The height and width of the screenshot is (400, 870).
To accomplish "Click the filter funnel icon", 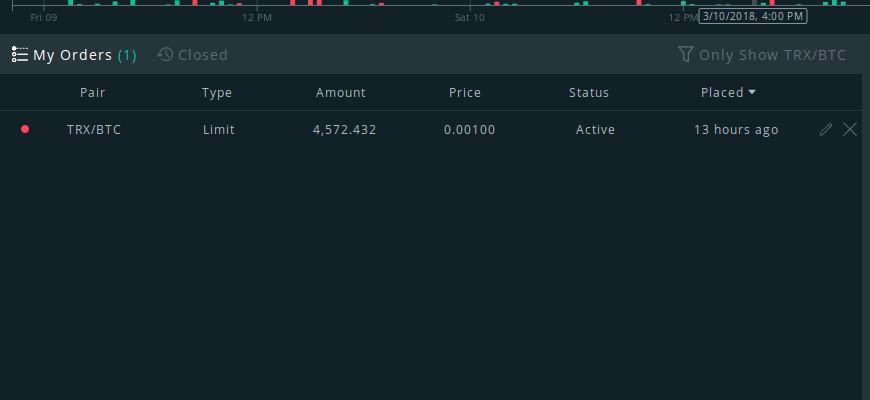I will 686,54.
